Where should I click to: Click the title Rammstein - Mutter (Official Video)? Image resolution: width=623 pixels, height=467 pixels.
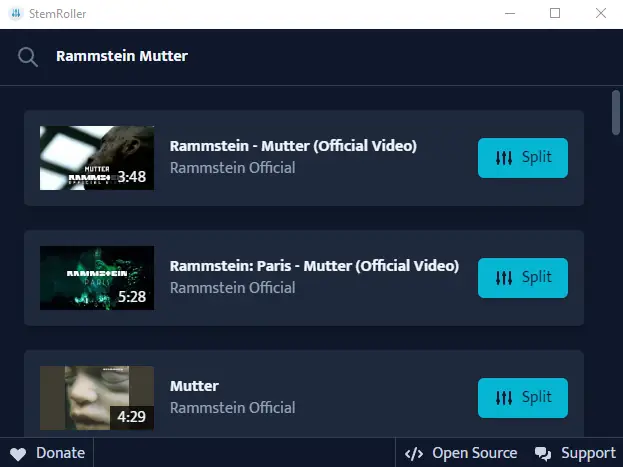(x=293, y=146)
